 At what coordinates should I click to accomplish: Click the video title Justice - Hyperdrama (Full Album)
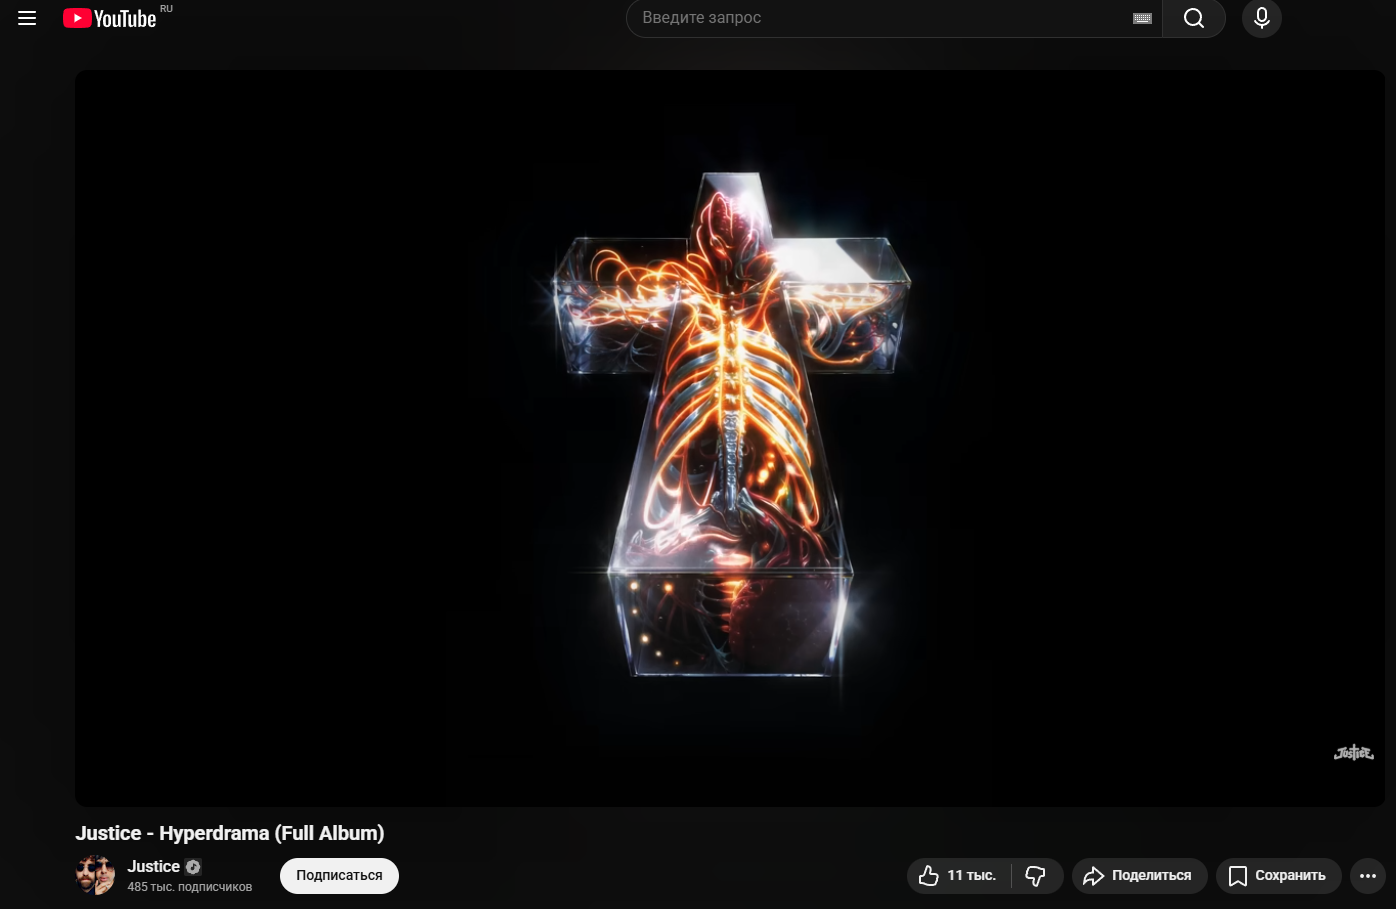230,833
